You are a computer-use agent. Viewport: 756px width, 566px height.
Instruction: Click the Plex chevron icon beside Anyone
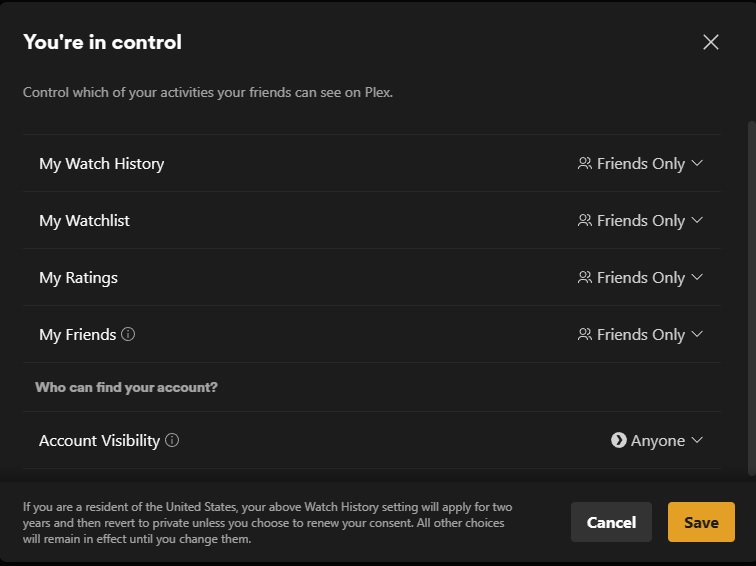click(619, 441)
